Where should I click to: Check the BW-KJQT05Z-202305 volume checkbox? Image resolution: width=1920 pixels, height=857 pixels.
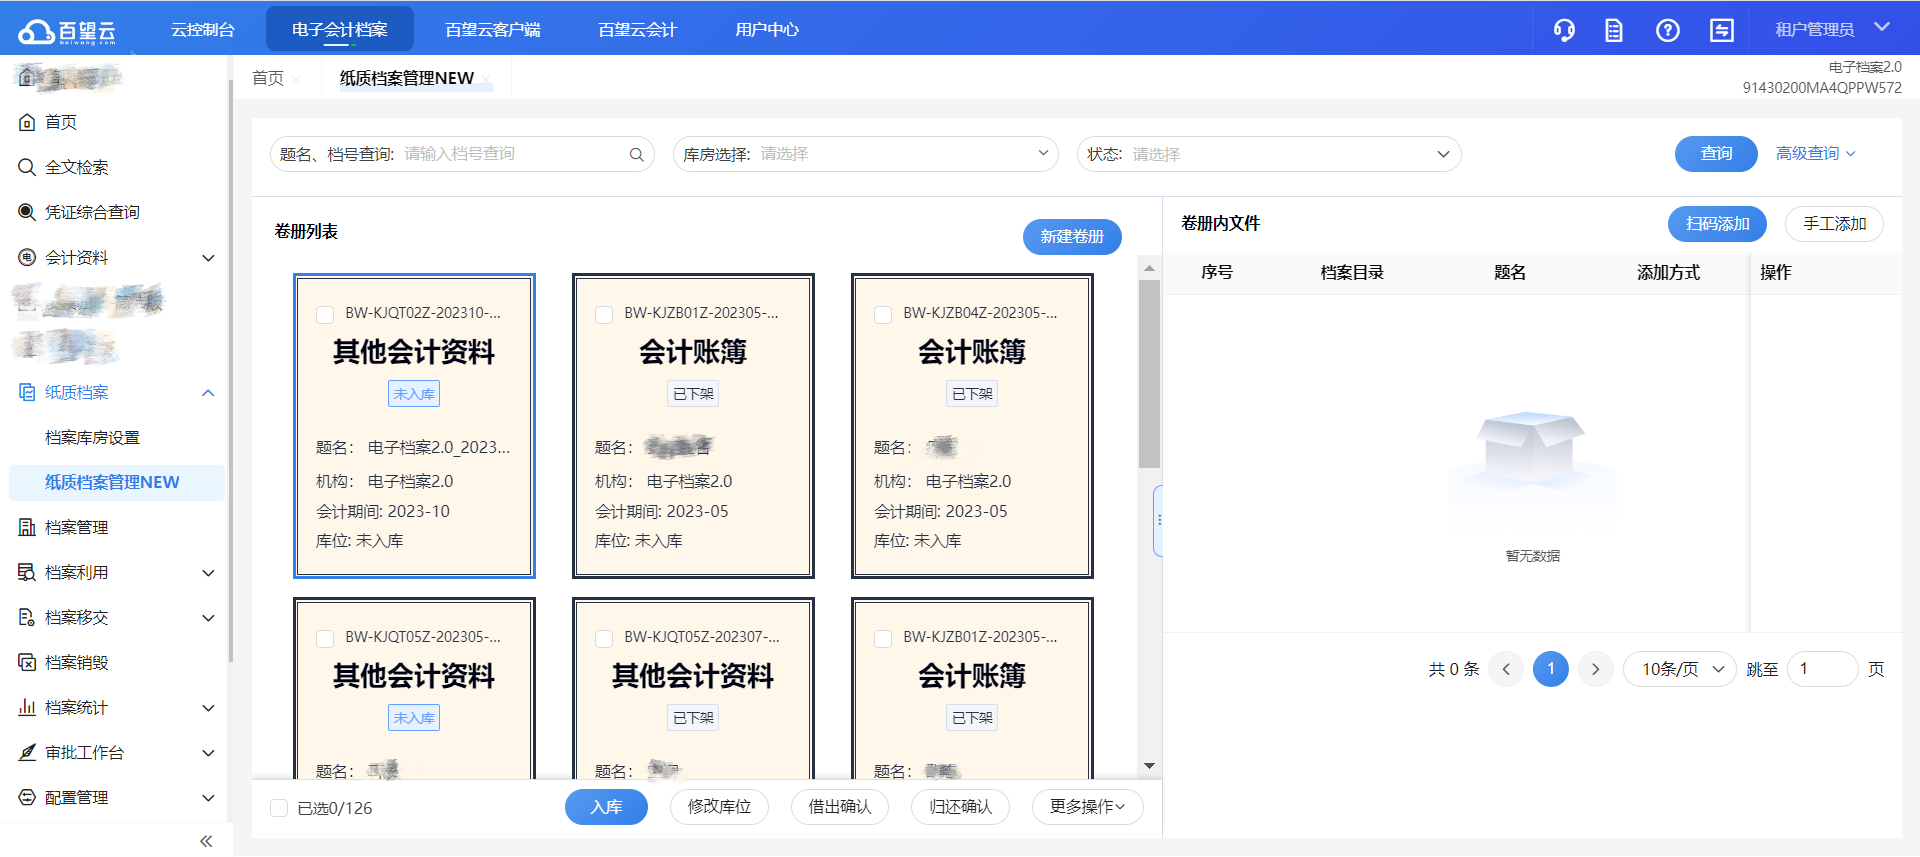pos(325,638)
